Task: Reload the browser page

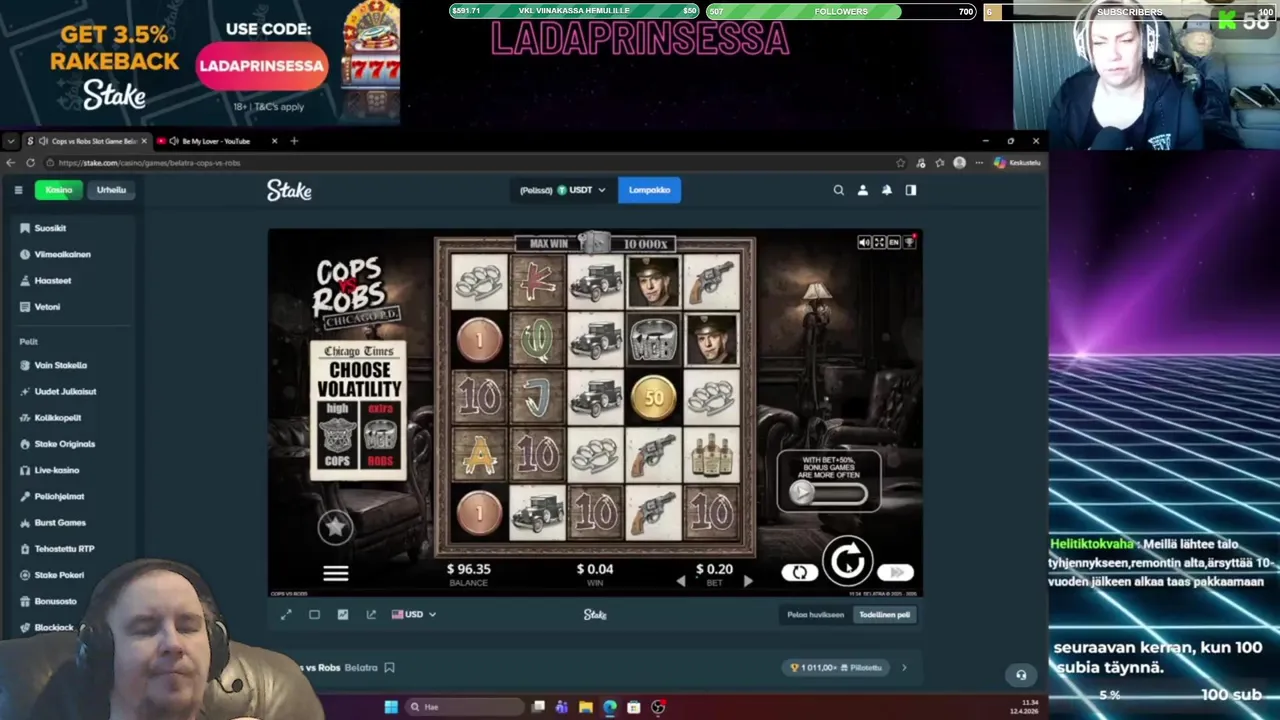Action: [x=31, y=163]
